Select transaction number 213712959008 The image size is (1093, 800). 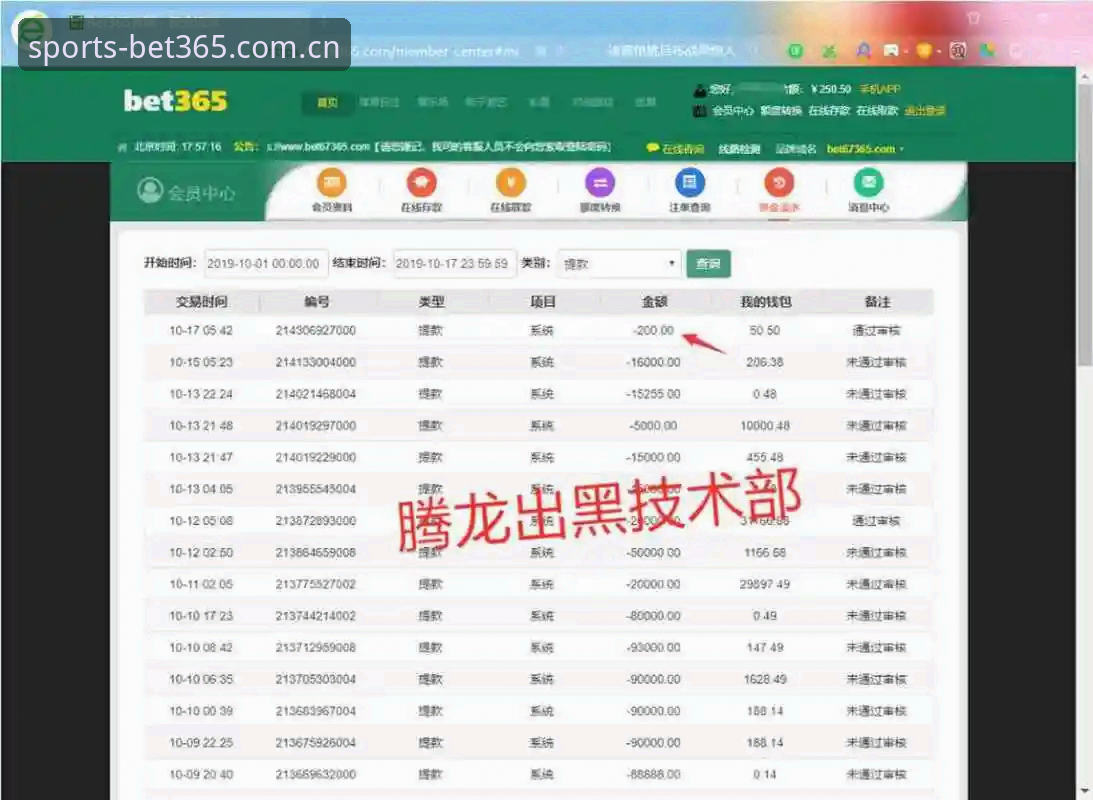pyautogui.click(x=316, y=647)
